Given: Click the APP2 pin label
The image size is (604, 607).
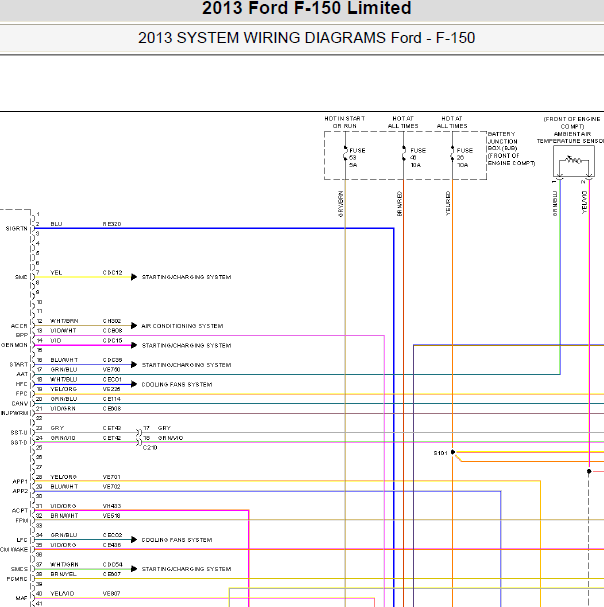Looking at the screenshot, I should [20, 491].
